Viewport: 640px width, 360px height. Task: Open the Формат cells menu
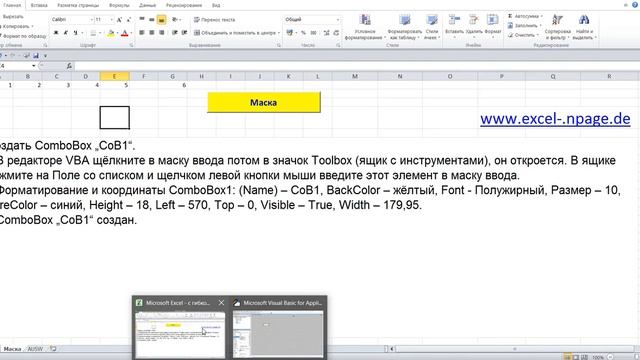coord(493,26)
